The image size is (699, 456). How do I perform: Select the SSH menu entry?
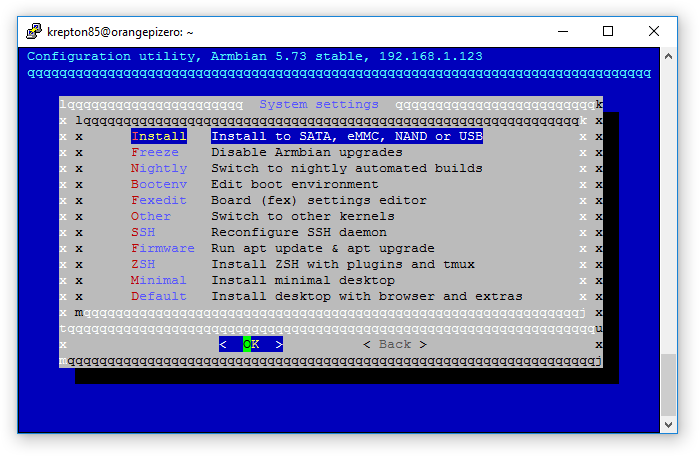[143, 232]
